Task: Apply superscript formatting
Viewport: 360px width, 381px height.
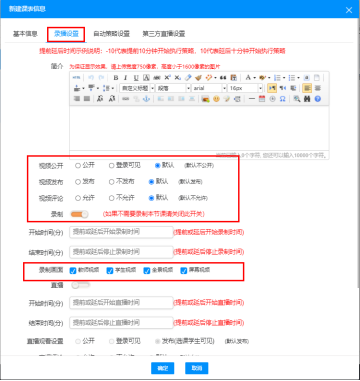Action: click(x=167, y=78)
